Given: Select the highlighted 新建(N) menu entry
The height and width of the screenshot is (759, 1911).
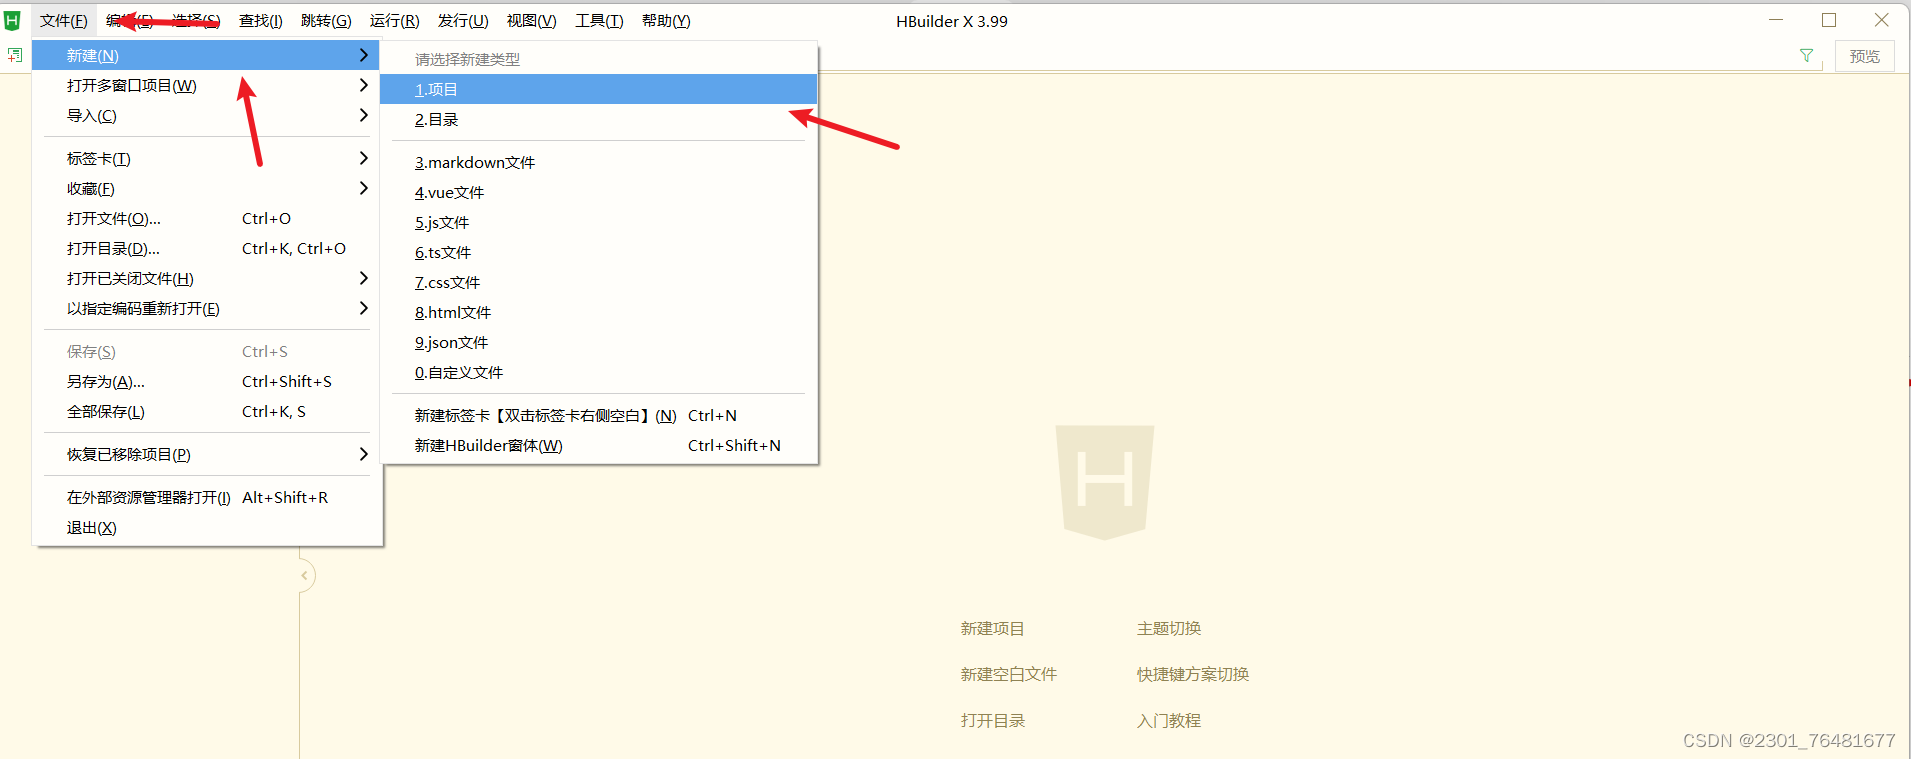Looking at the screenshot, I should [206, 56].
